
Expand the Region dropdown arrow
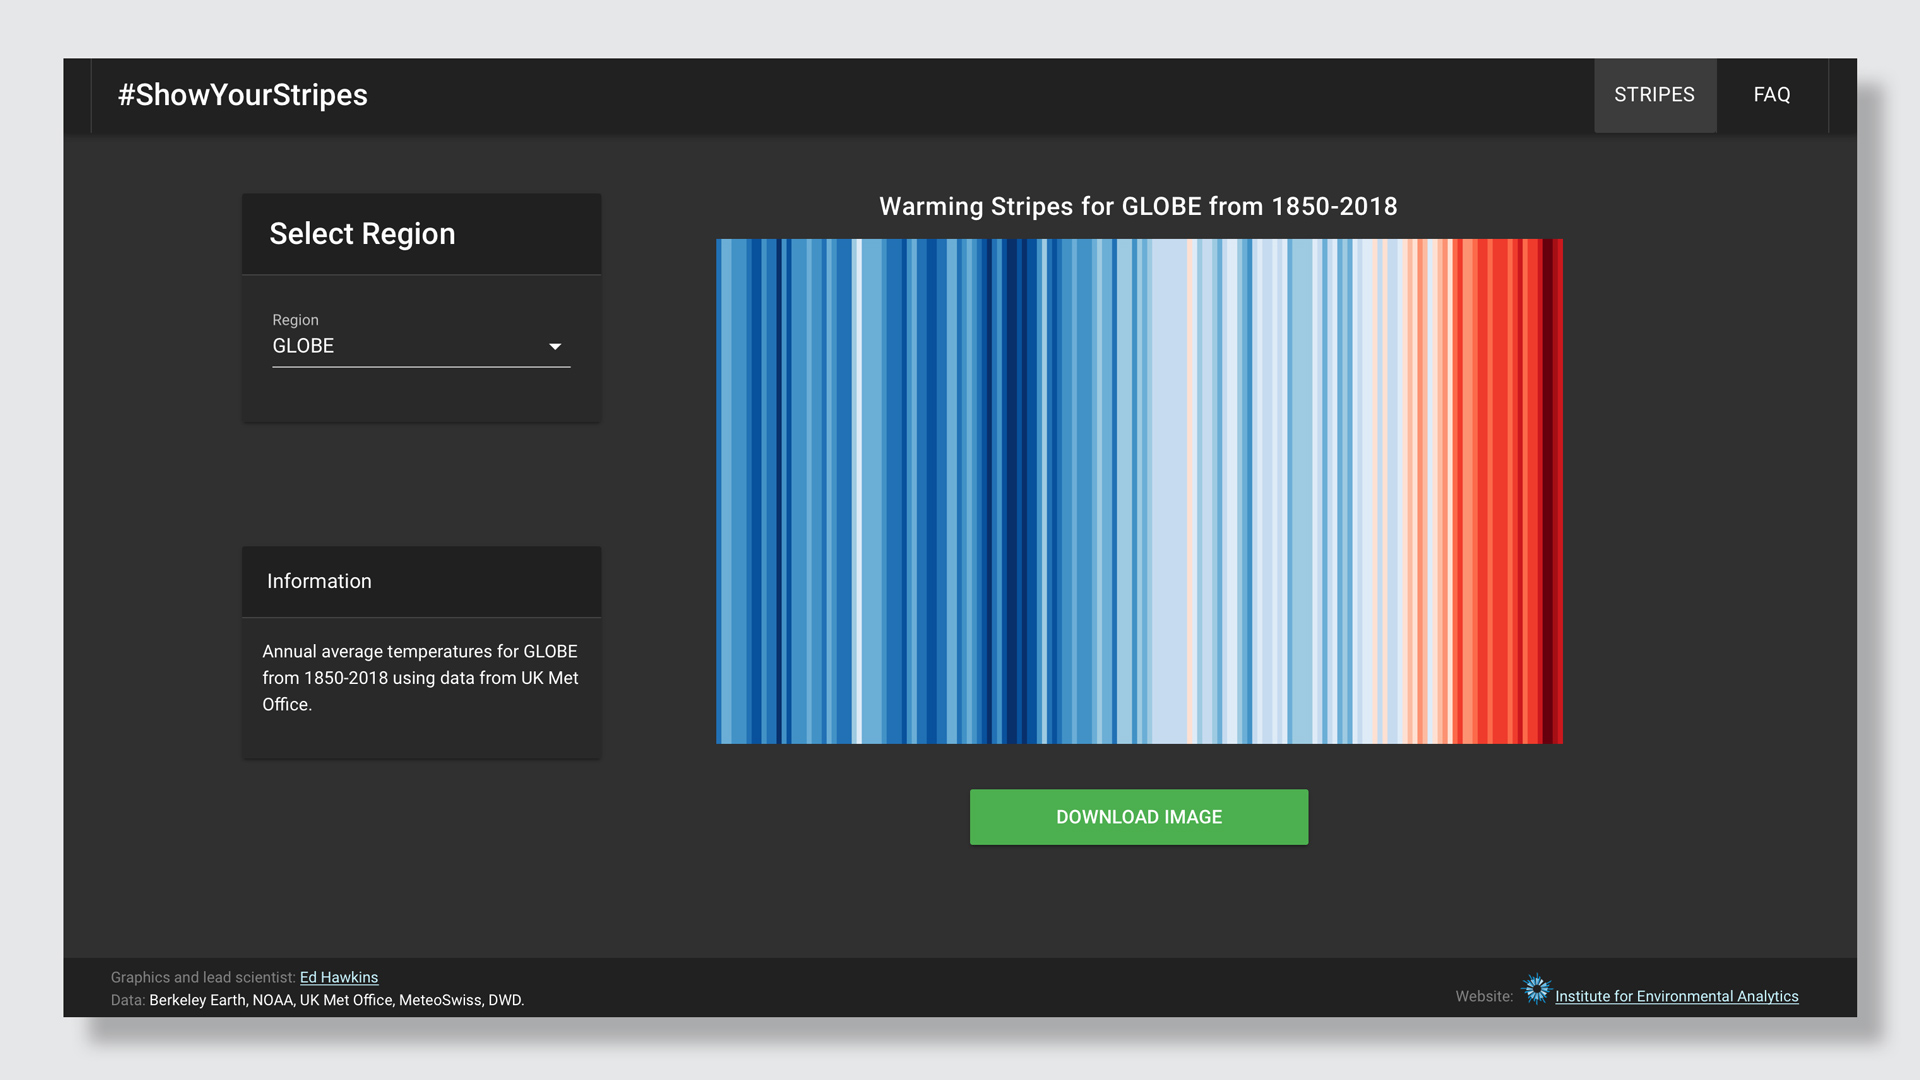coord(555,346)
